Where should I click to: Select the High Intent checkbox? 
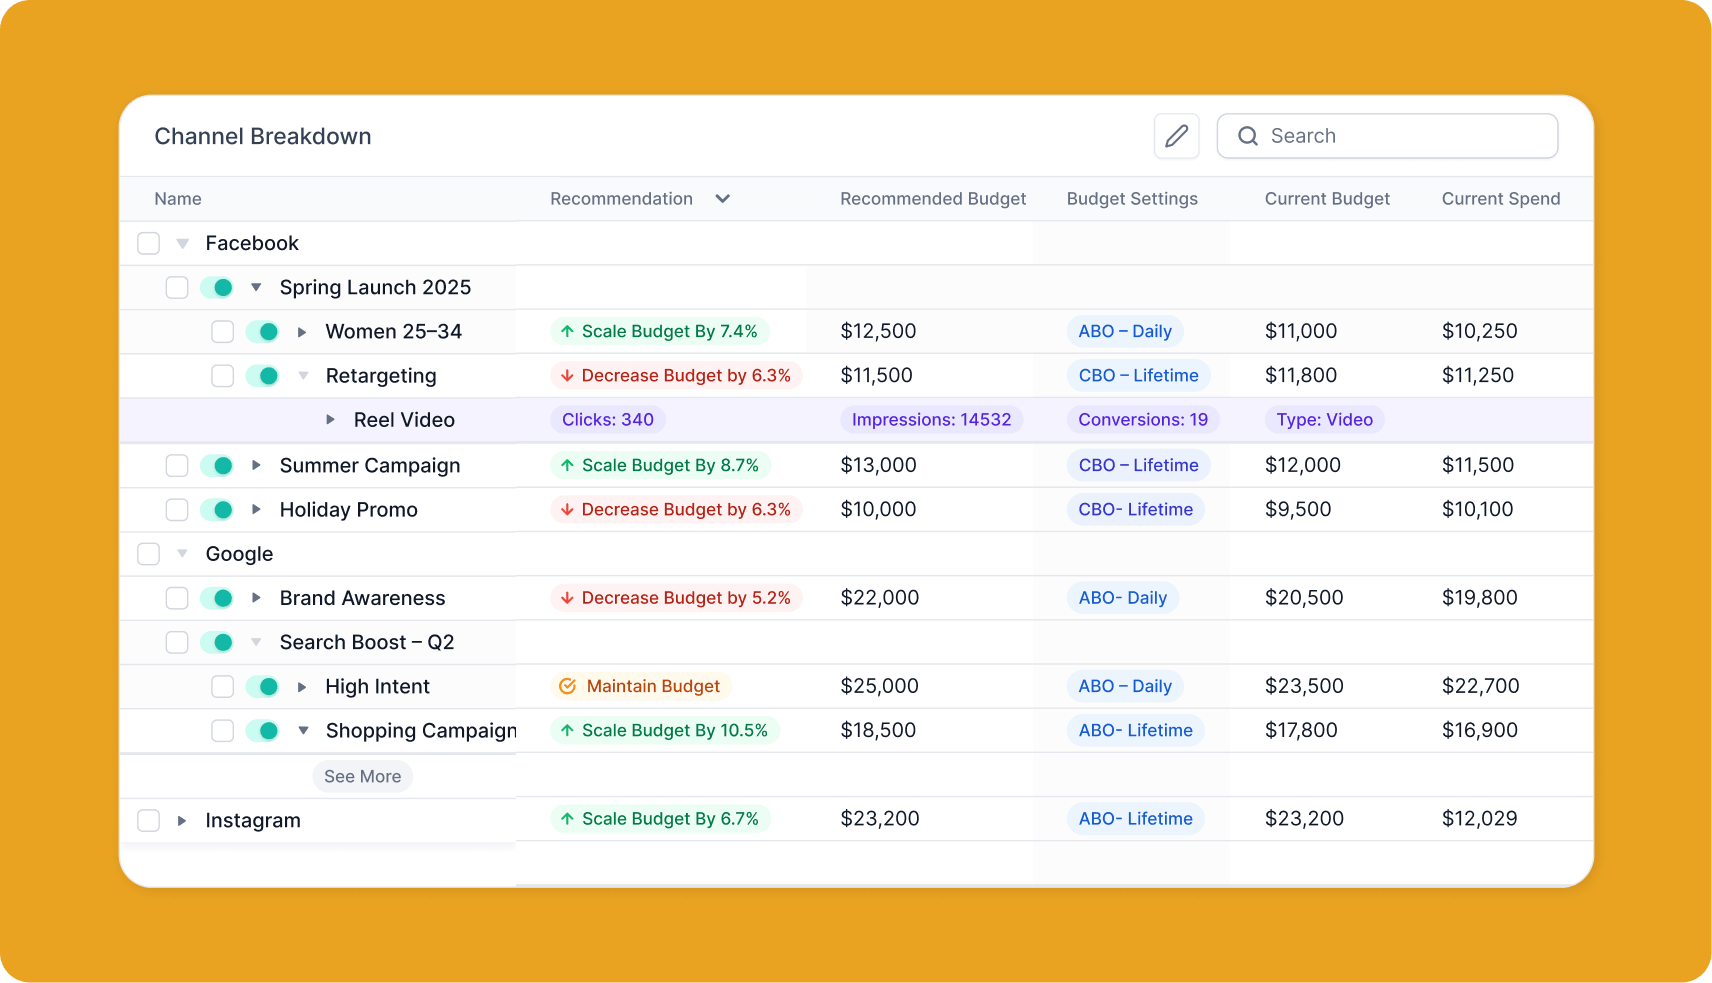[x=222, y=686]
